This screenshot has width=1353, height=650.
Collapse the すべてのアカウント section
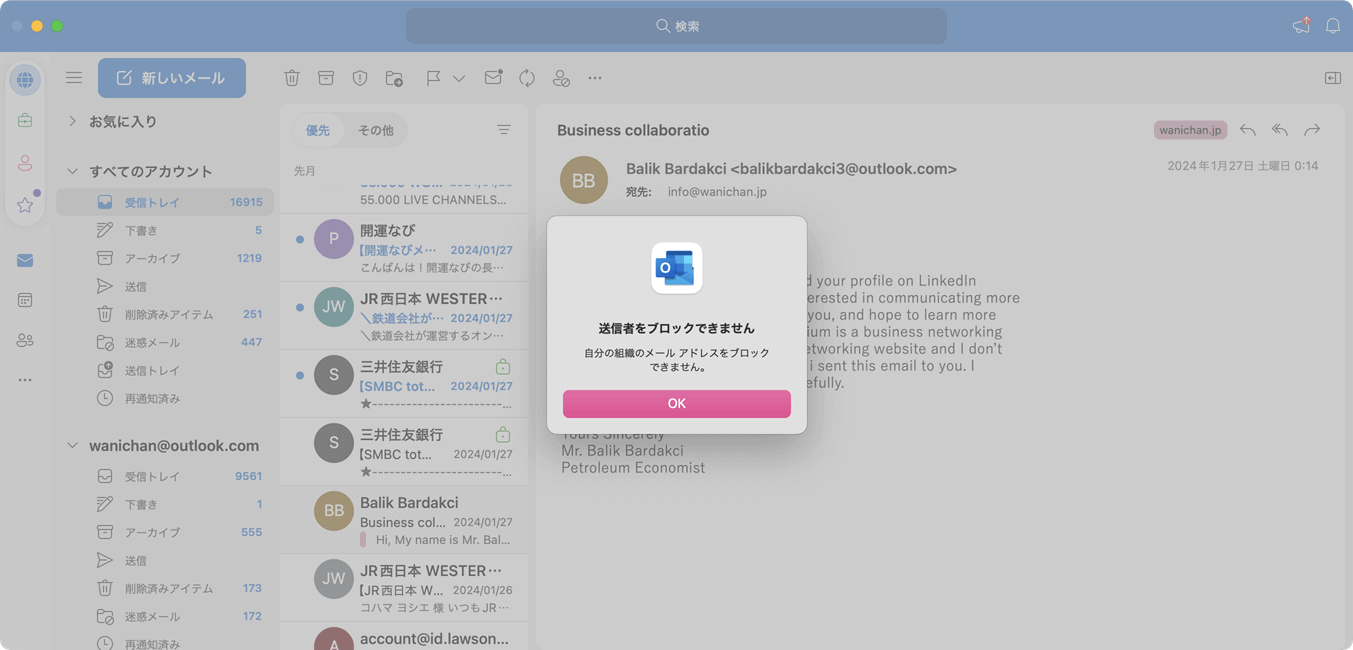coord(71,171)
